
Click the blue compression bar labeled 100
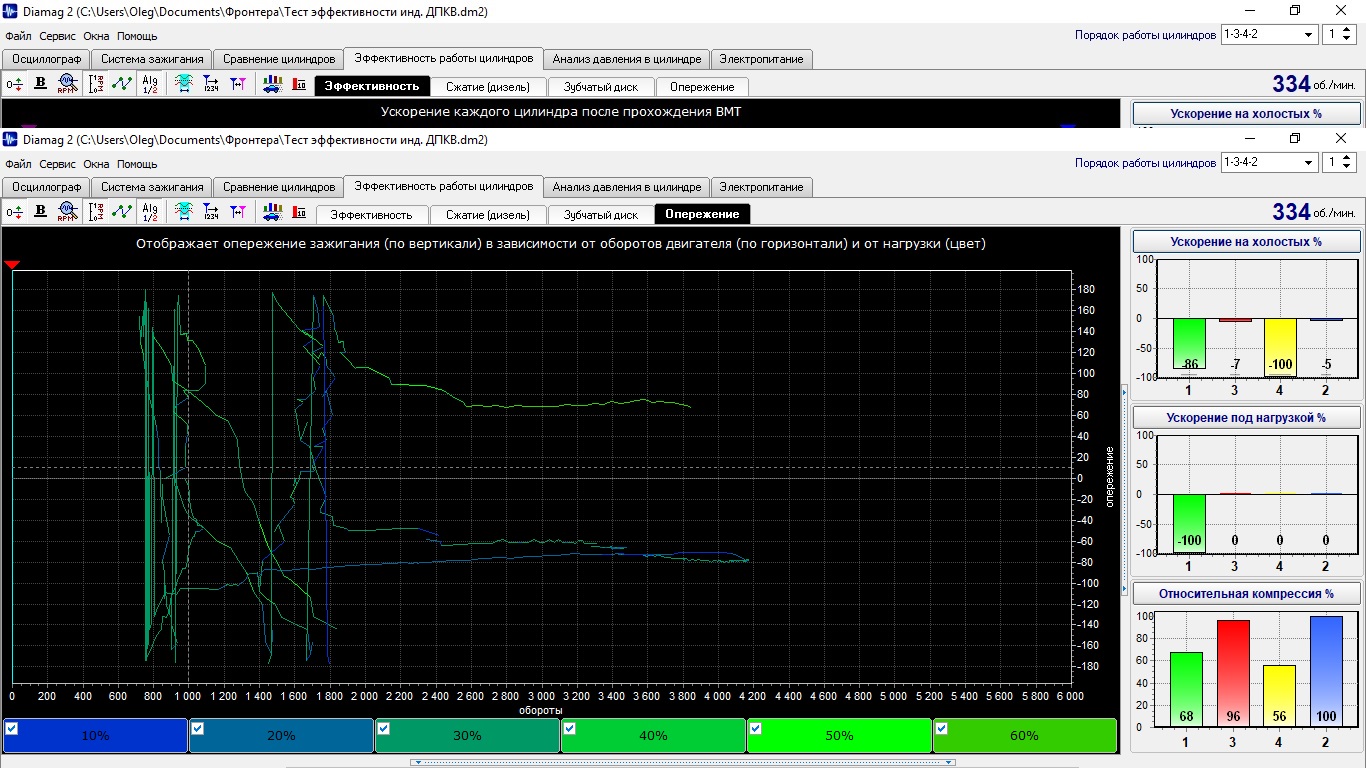click(x=1326, y=671)
